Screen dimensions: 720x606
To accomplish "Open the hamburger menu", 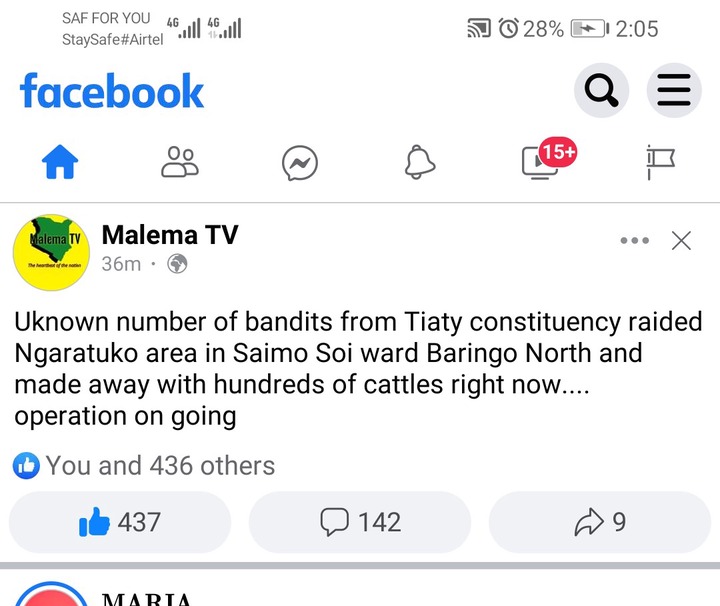I will pos(674,93).
